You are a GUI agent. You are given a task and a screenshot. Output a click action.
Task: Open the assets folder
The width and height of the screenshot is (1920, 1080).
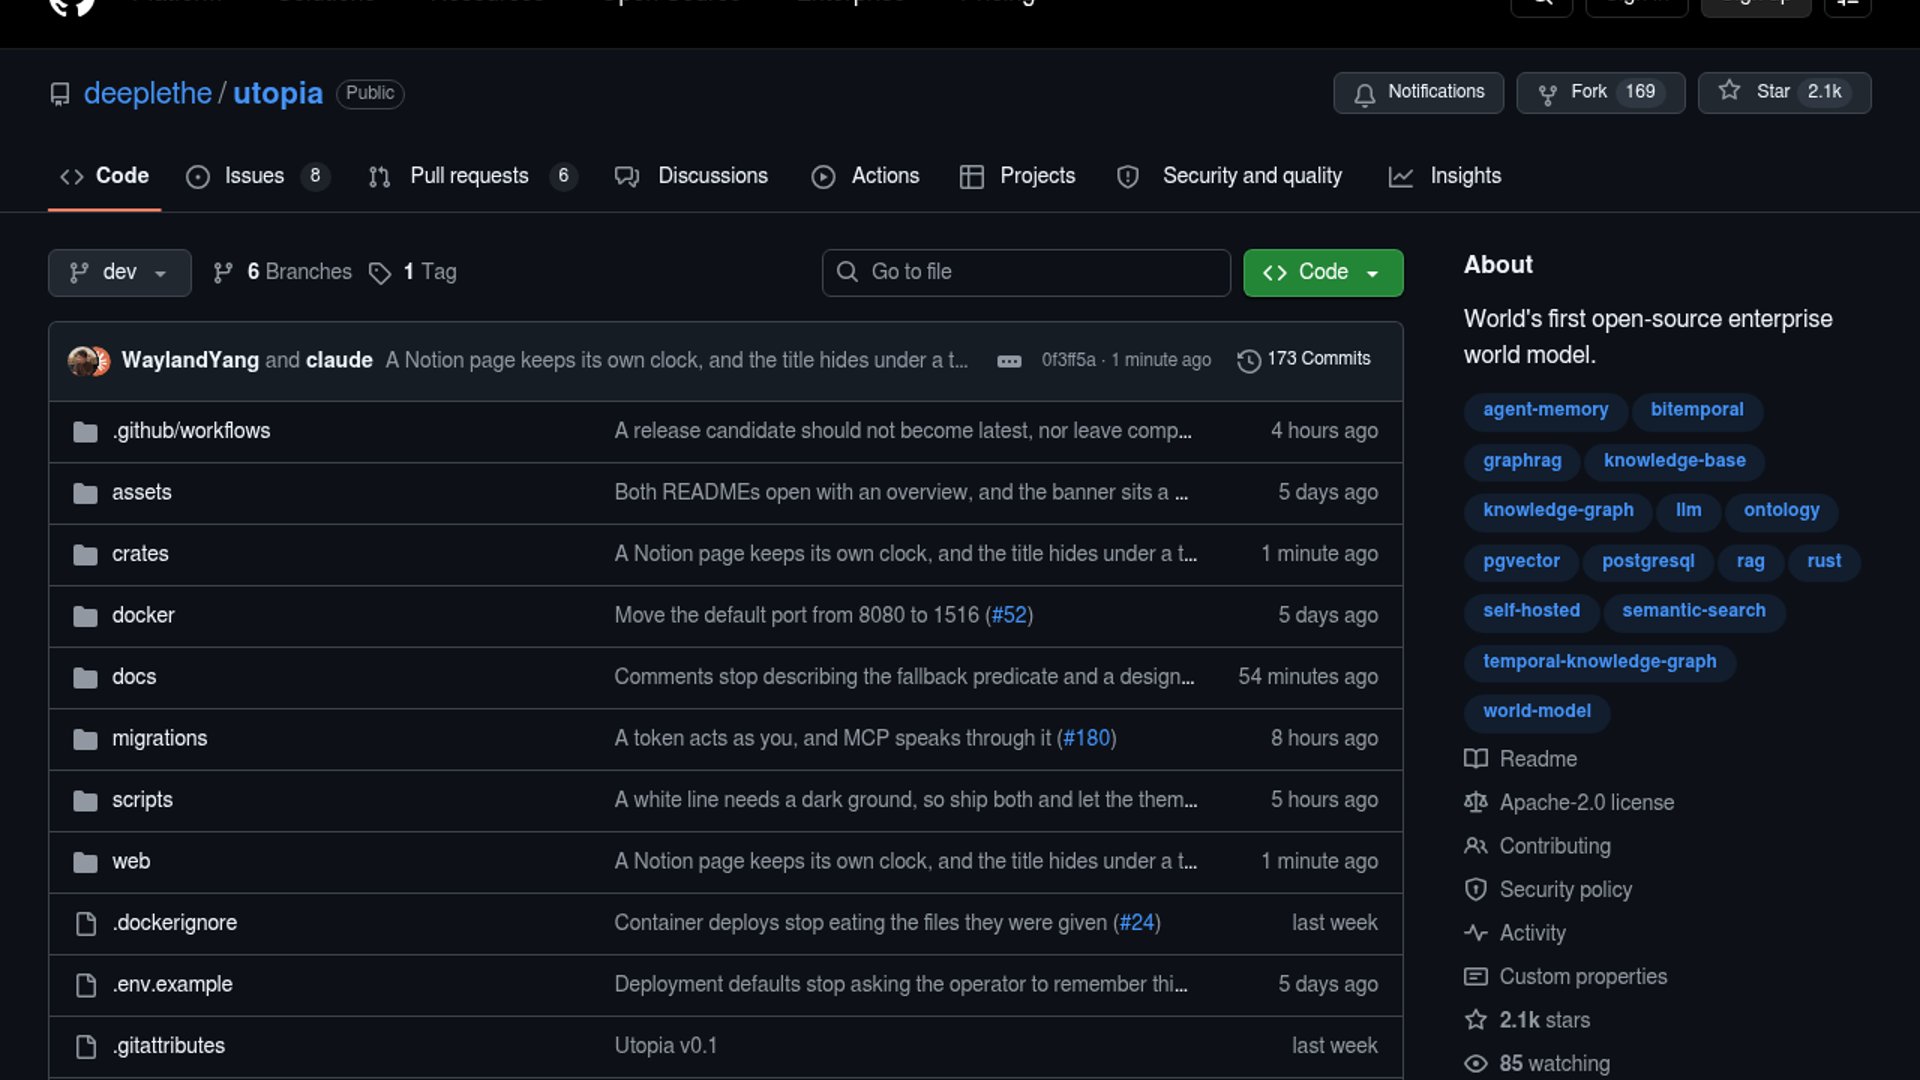(x=141, y=493)
